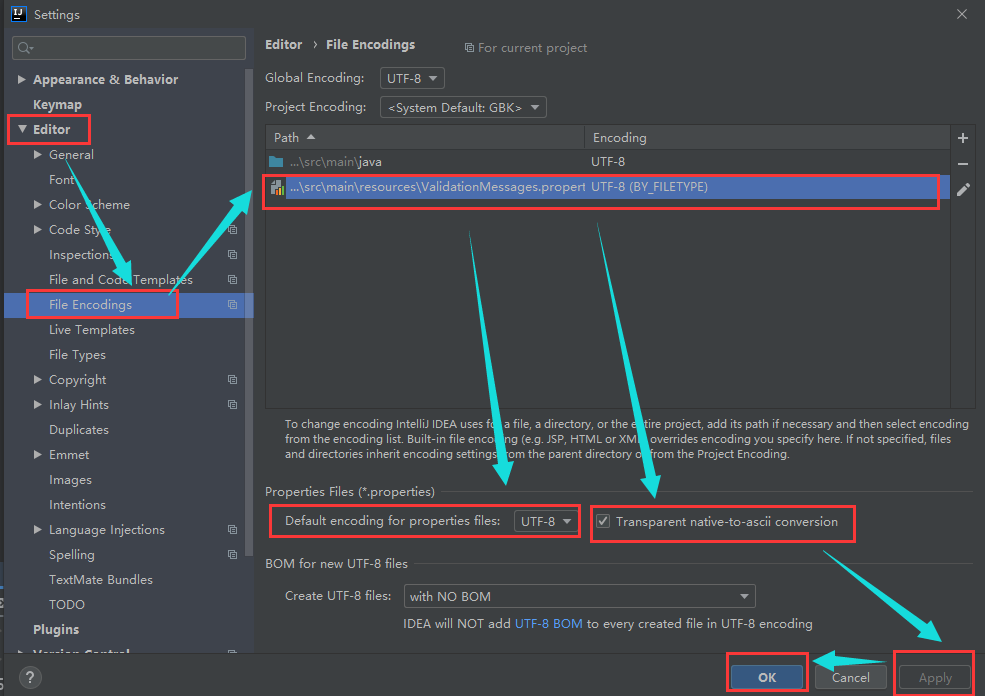The image size is (985, 696).
Task: Open the Global Encoding dropdown
Action: pos(412,78)
